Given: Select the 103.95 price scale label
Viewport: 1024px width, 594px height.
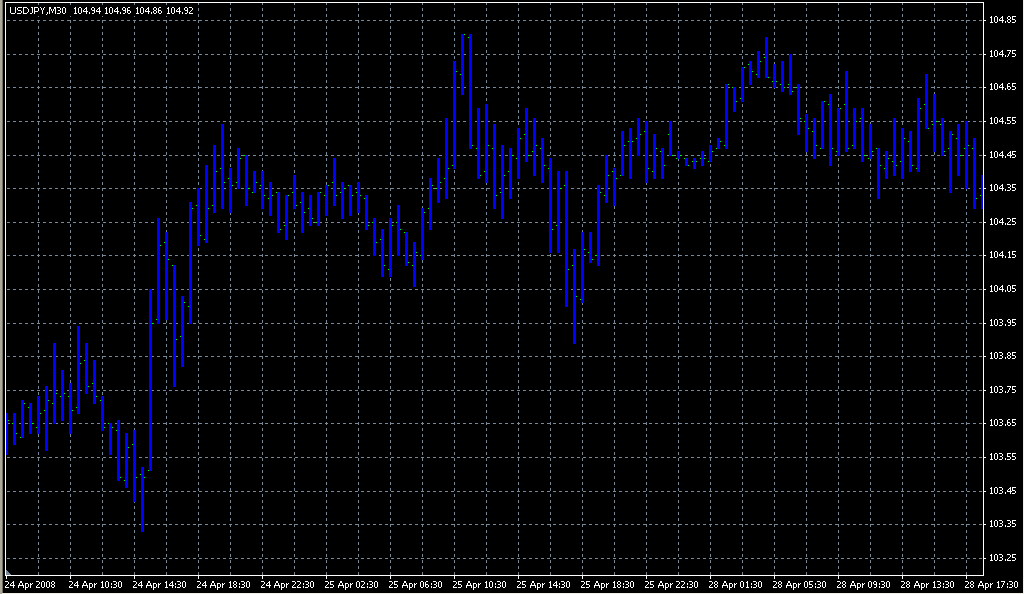Looking at the screenshot, I should [1002, 322].
